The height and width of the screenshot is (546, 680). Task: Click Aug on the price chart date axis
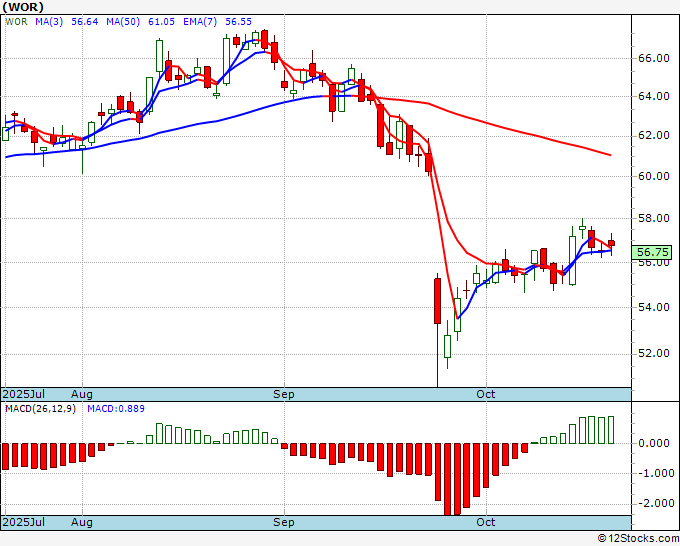tap(82, 395)
